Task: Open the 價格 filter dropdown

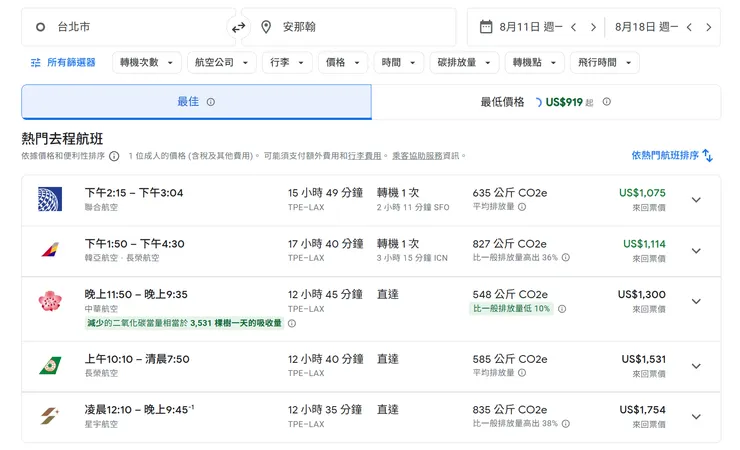Action: pos(343,63)
